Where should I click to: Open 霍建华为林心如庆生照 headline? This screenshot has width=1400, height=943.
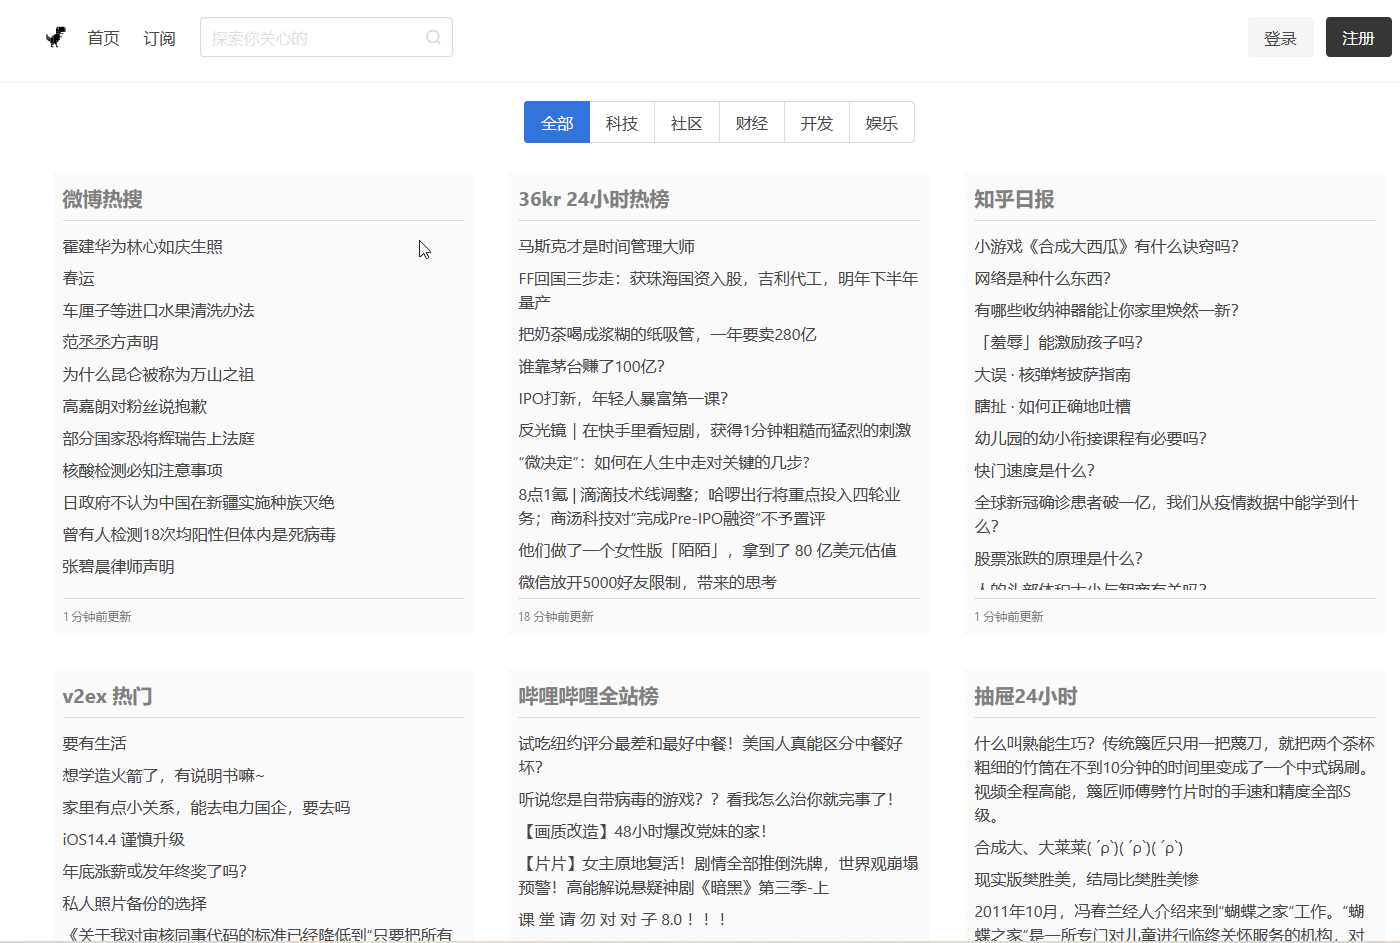pos(143,247)
